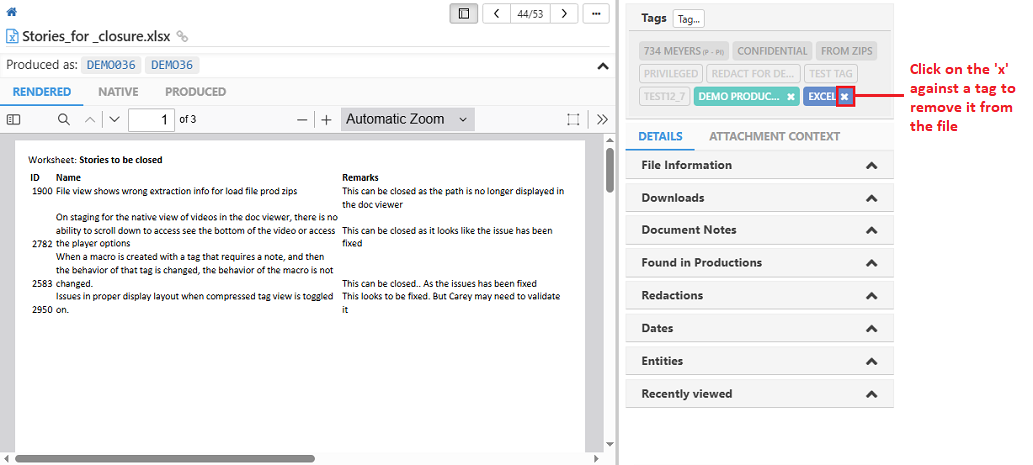
Task: Click the vertical scrollbar thumb
Action: (610, 171)
